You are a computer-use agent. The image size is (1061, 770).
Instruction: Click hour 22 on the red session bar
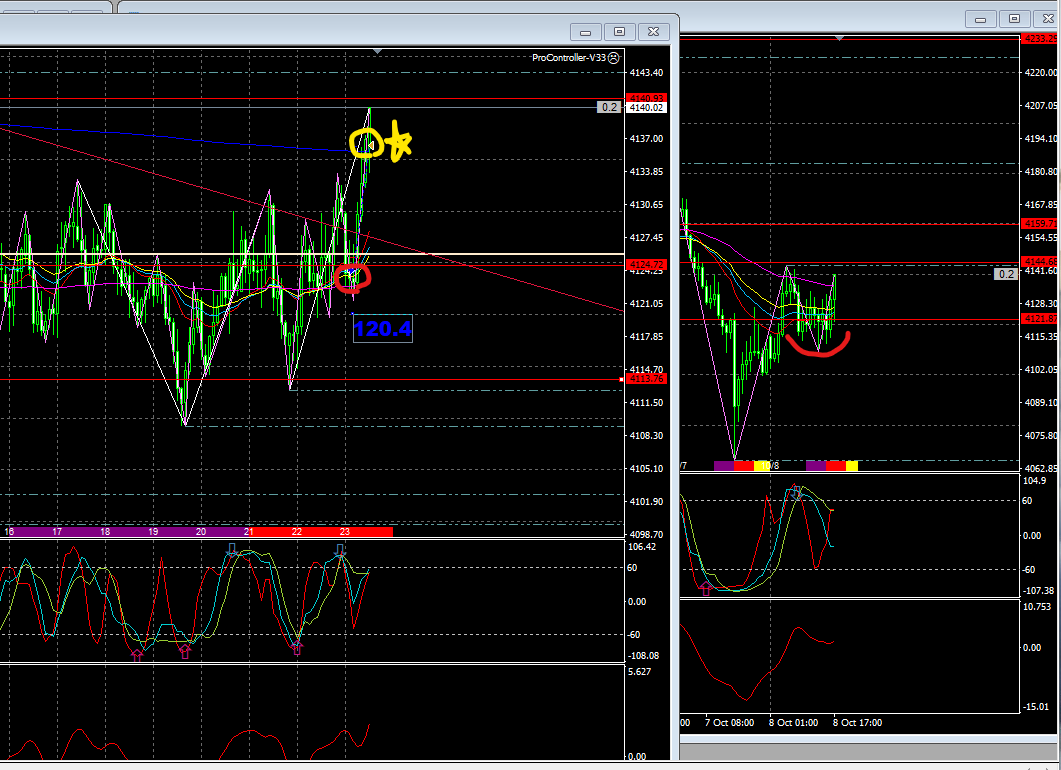[x=296, y=532]
